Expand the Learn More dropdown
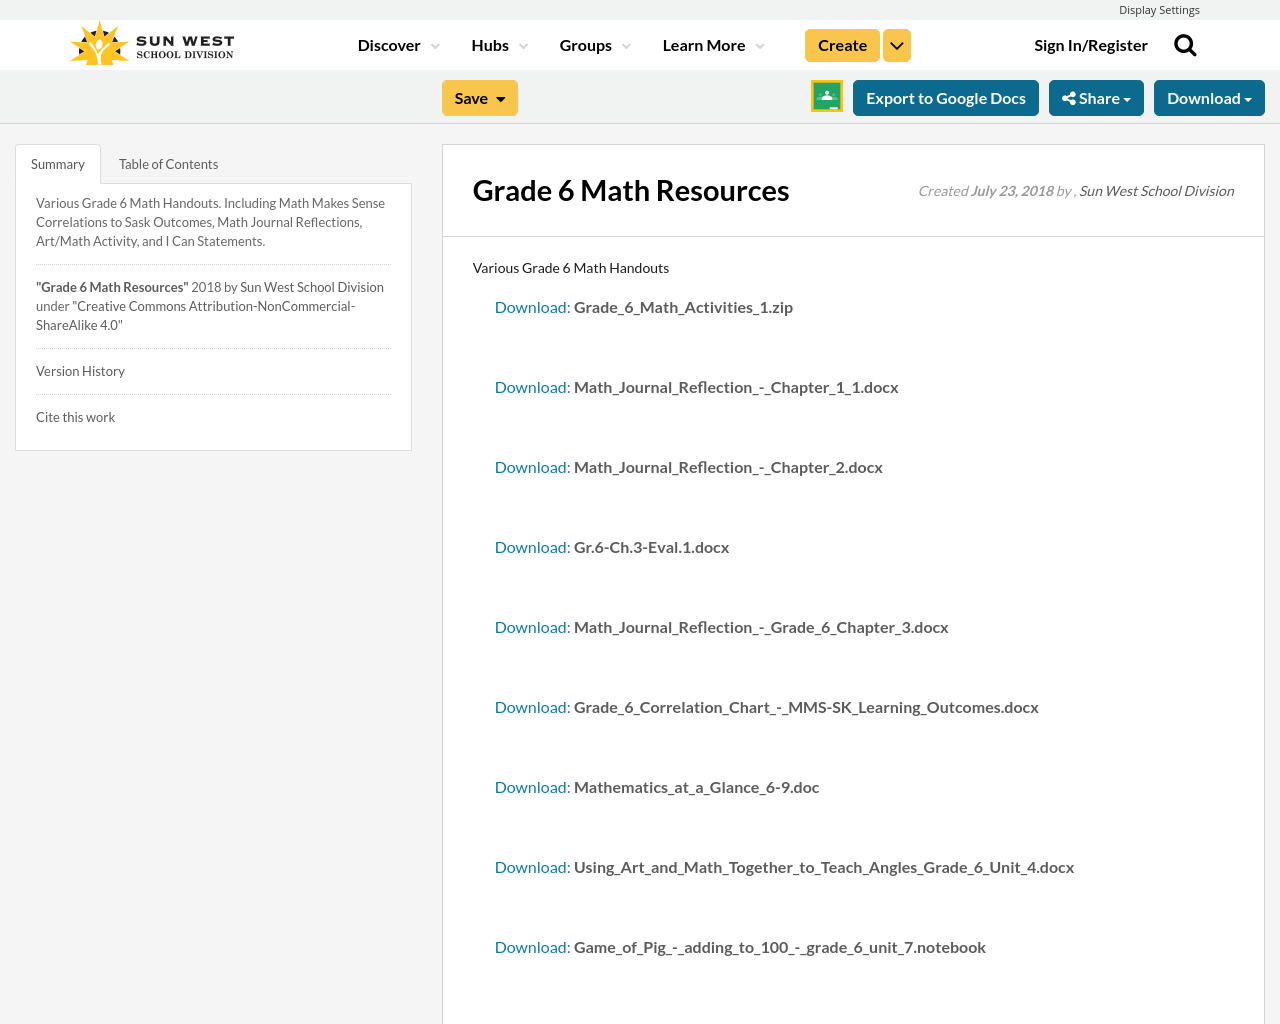The image size is (1280, 1024). click(758, 45)
